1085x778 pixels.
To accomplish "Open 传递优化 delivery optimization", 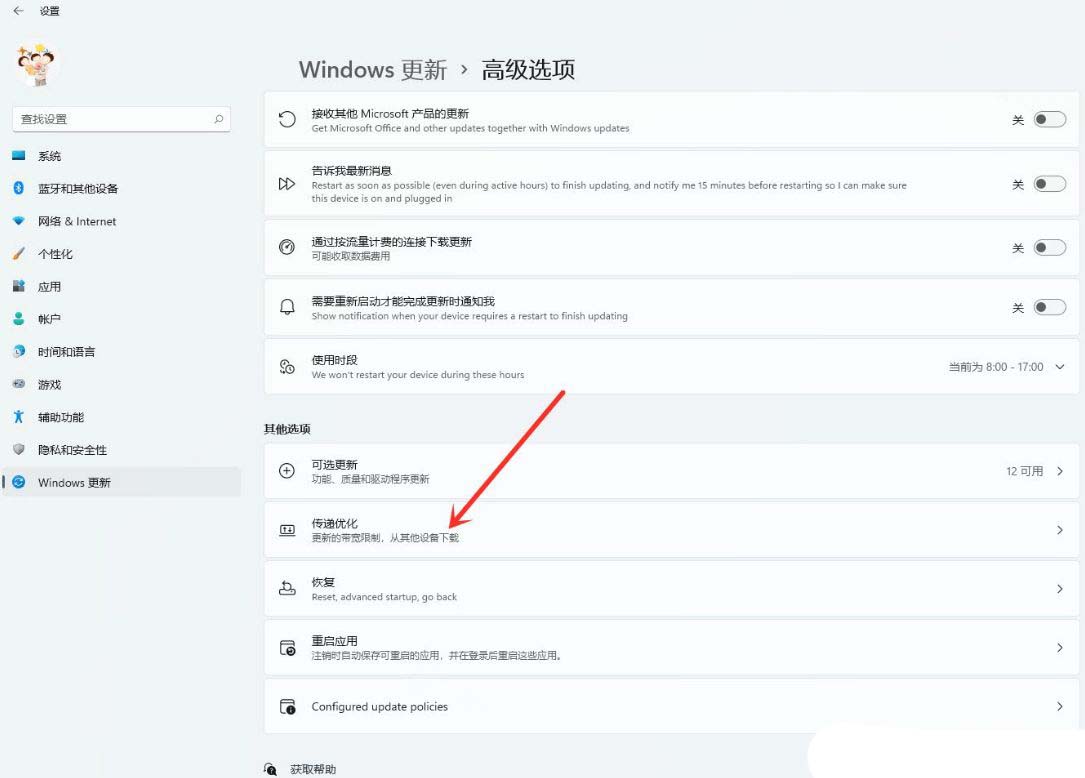I will [671, 530].
